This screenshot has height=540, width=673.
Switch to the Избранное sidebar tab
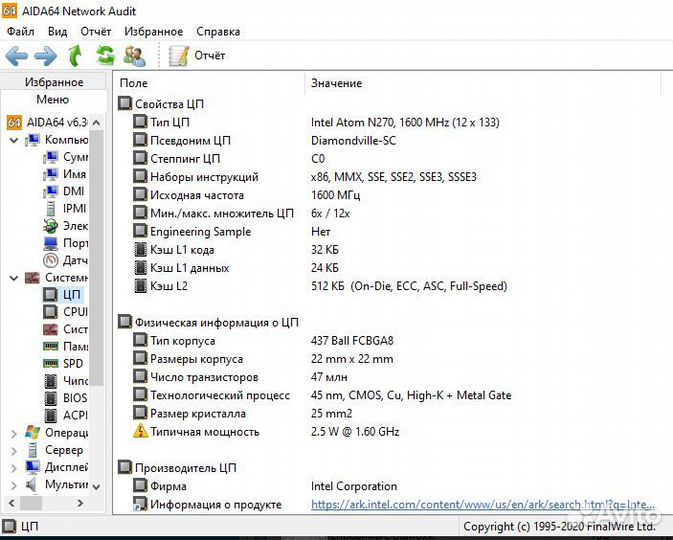click(54, 82)
